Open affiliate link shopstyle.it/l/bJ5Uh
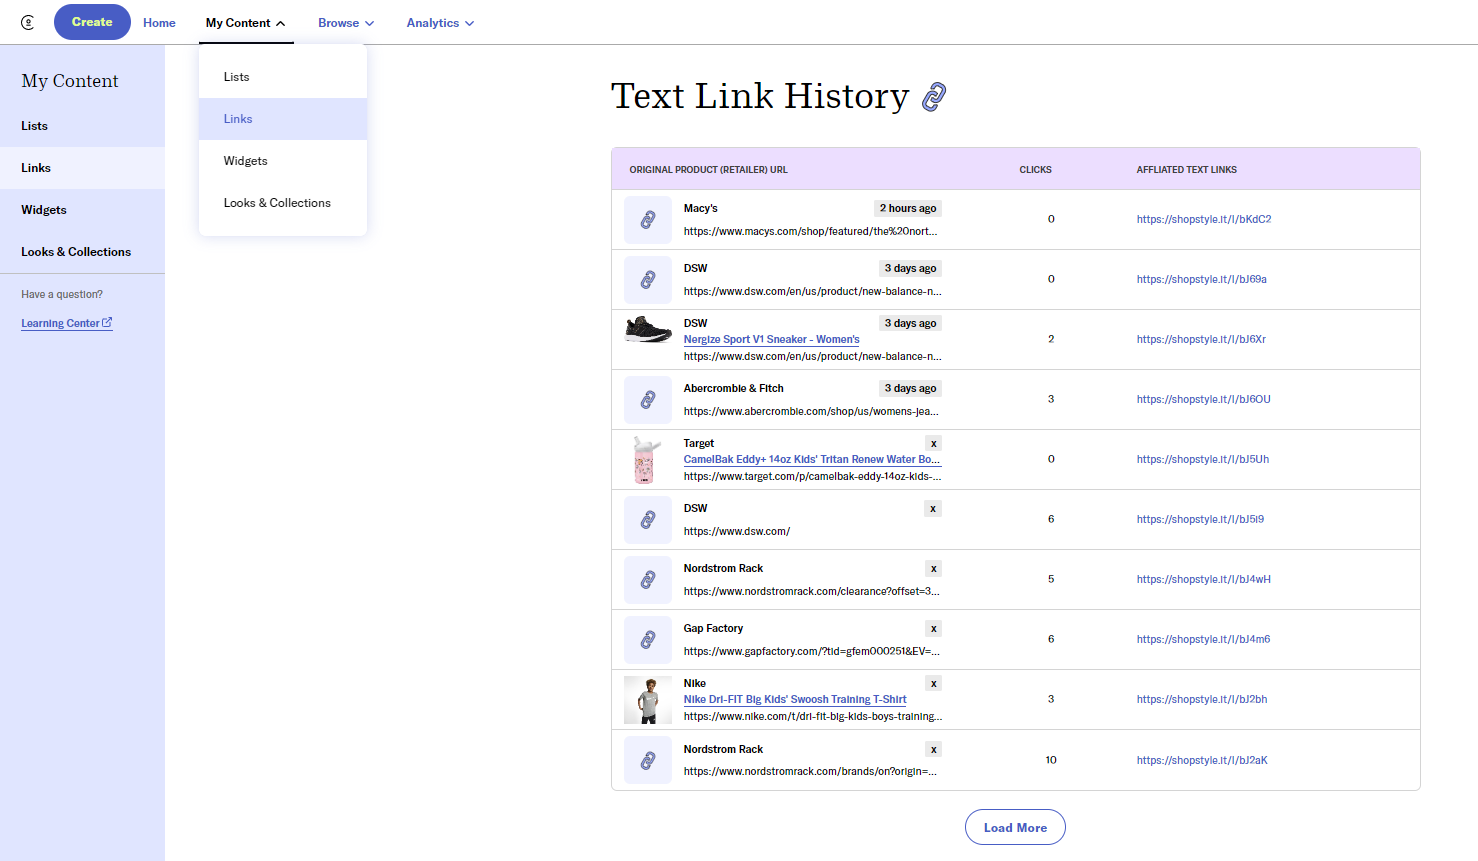The image size is (1478, 861). [1203, 460]
